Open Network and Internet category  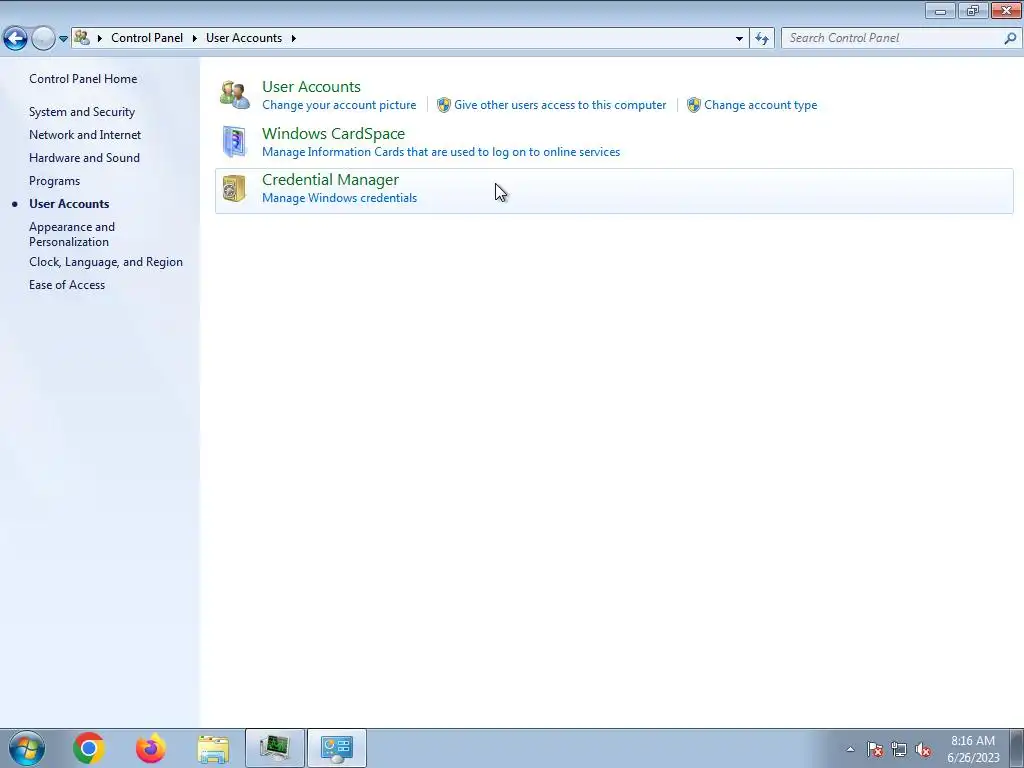click(x=85, y=135)
